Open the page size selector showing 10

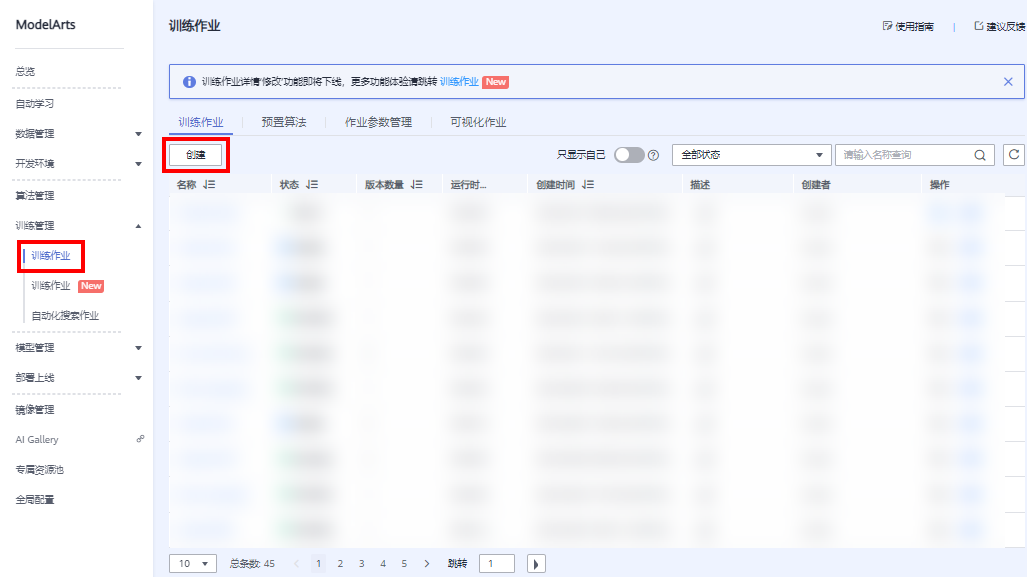coord(192,563)
